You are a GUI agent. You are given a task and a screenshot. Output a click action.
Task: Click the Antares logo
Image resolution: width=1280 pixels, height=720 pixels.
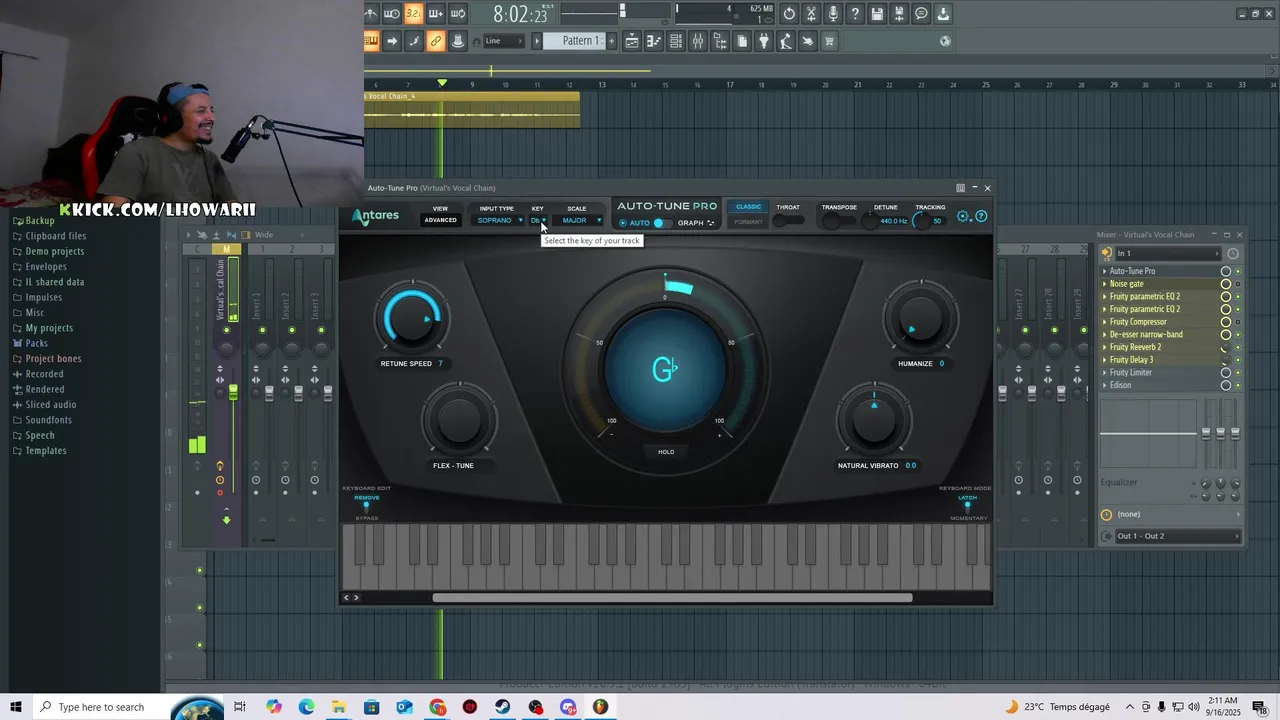376,216
